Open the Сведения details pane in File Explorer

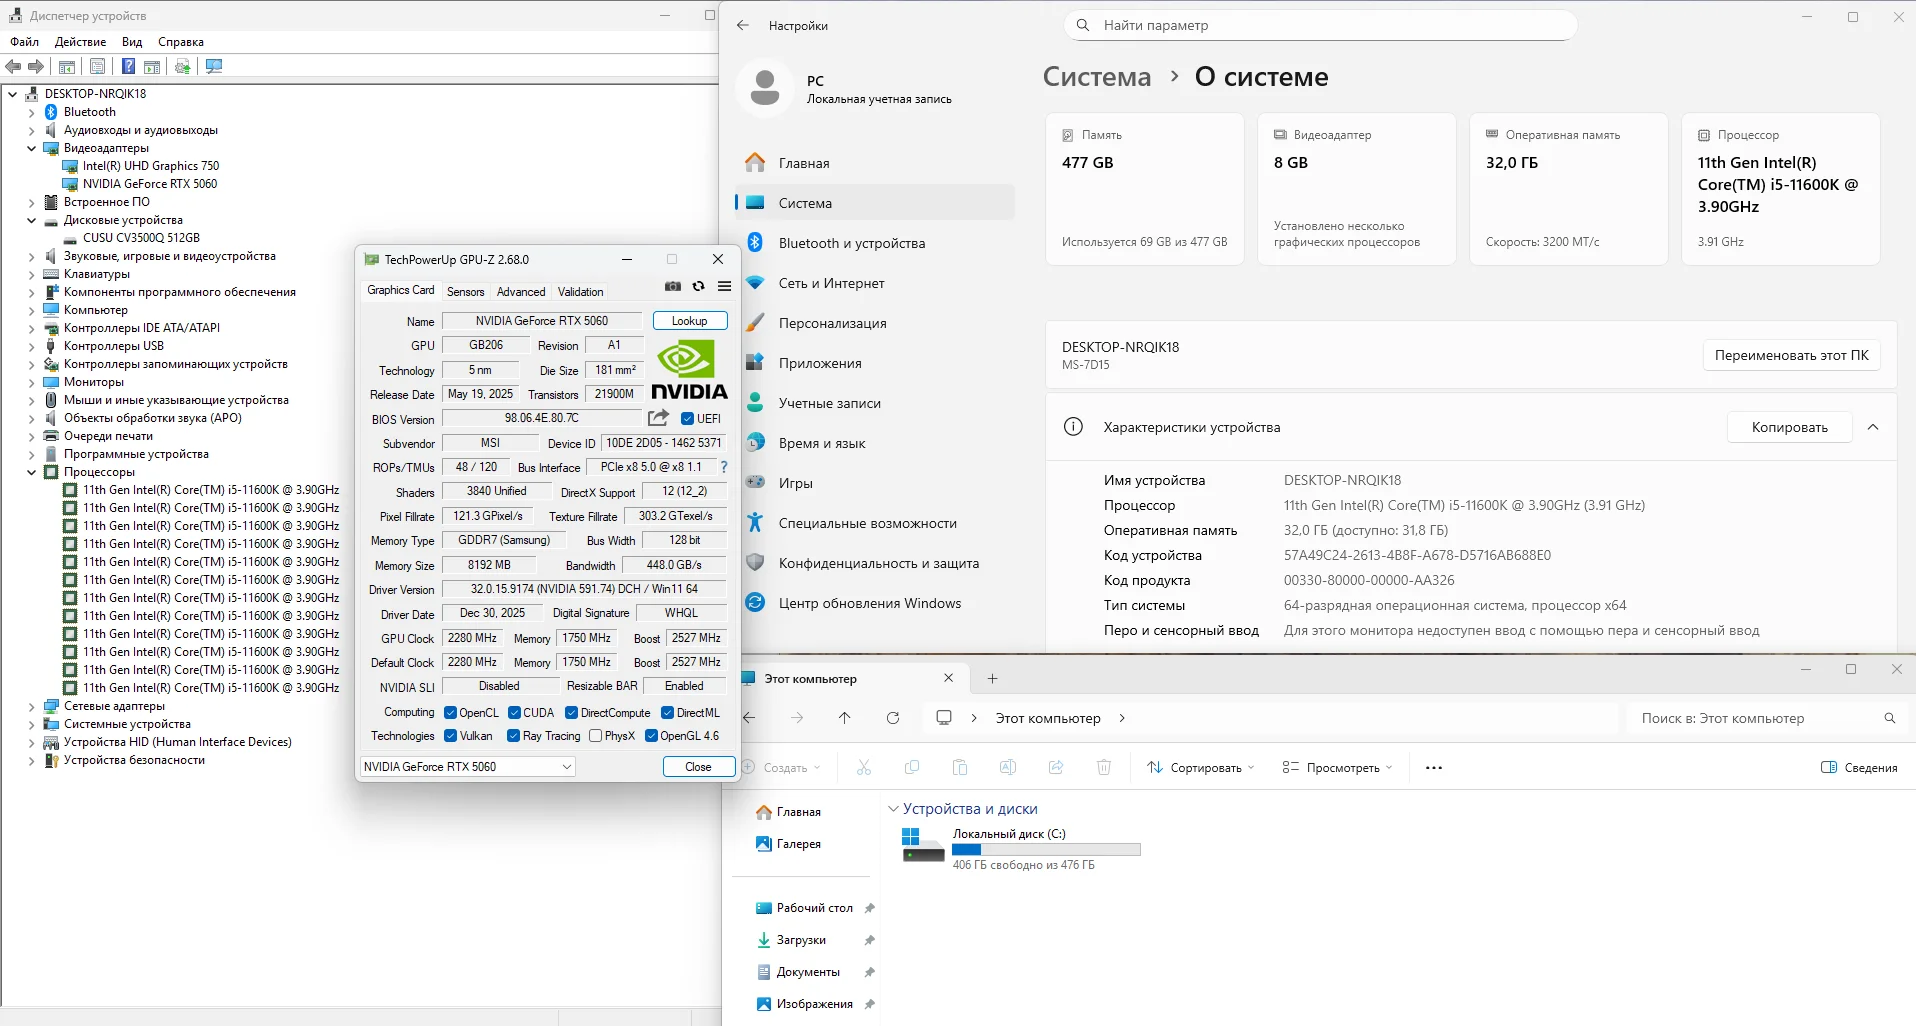1859,768
